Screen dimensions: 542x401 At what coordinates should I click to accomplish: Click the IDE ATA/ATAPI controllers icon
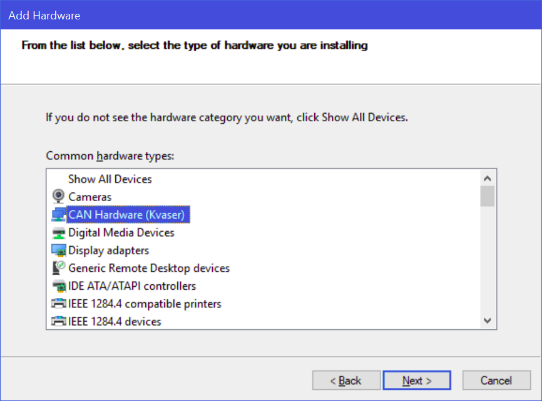tap(58, 286)
